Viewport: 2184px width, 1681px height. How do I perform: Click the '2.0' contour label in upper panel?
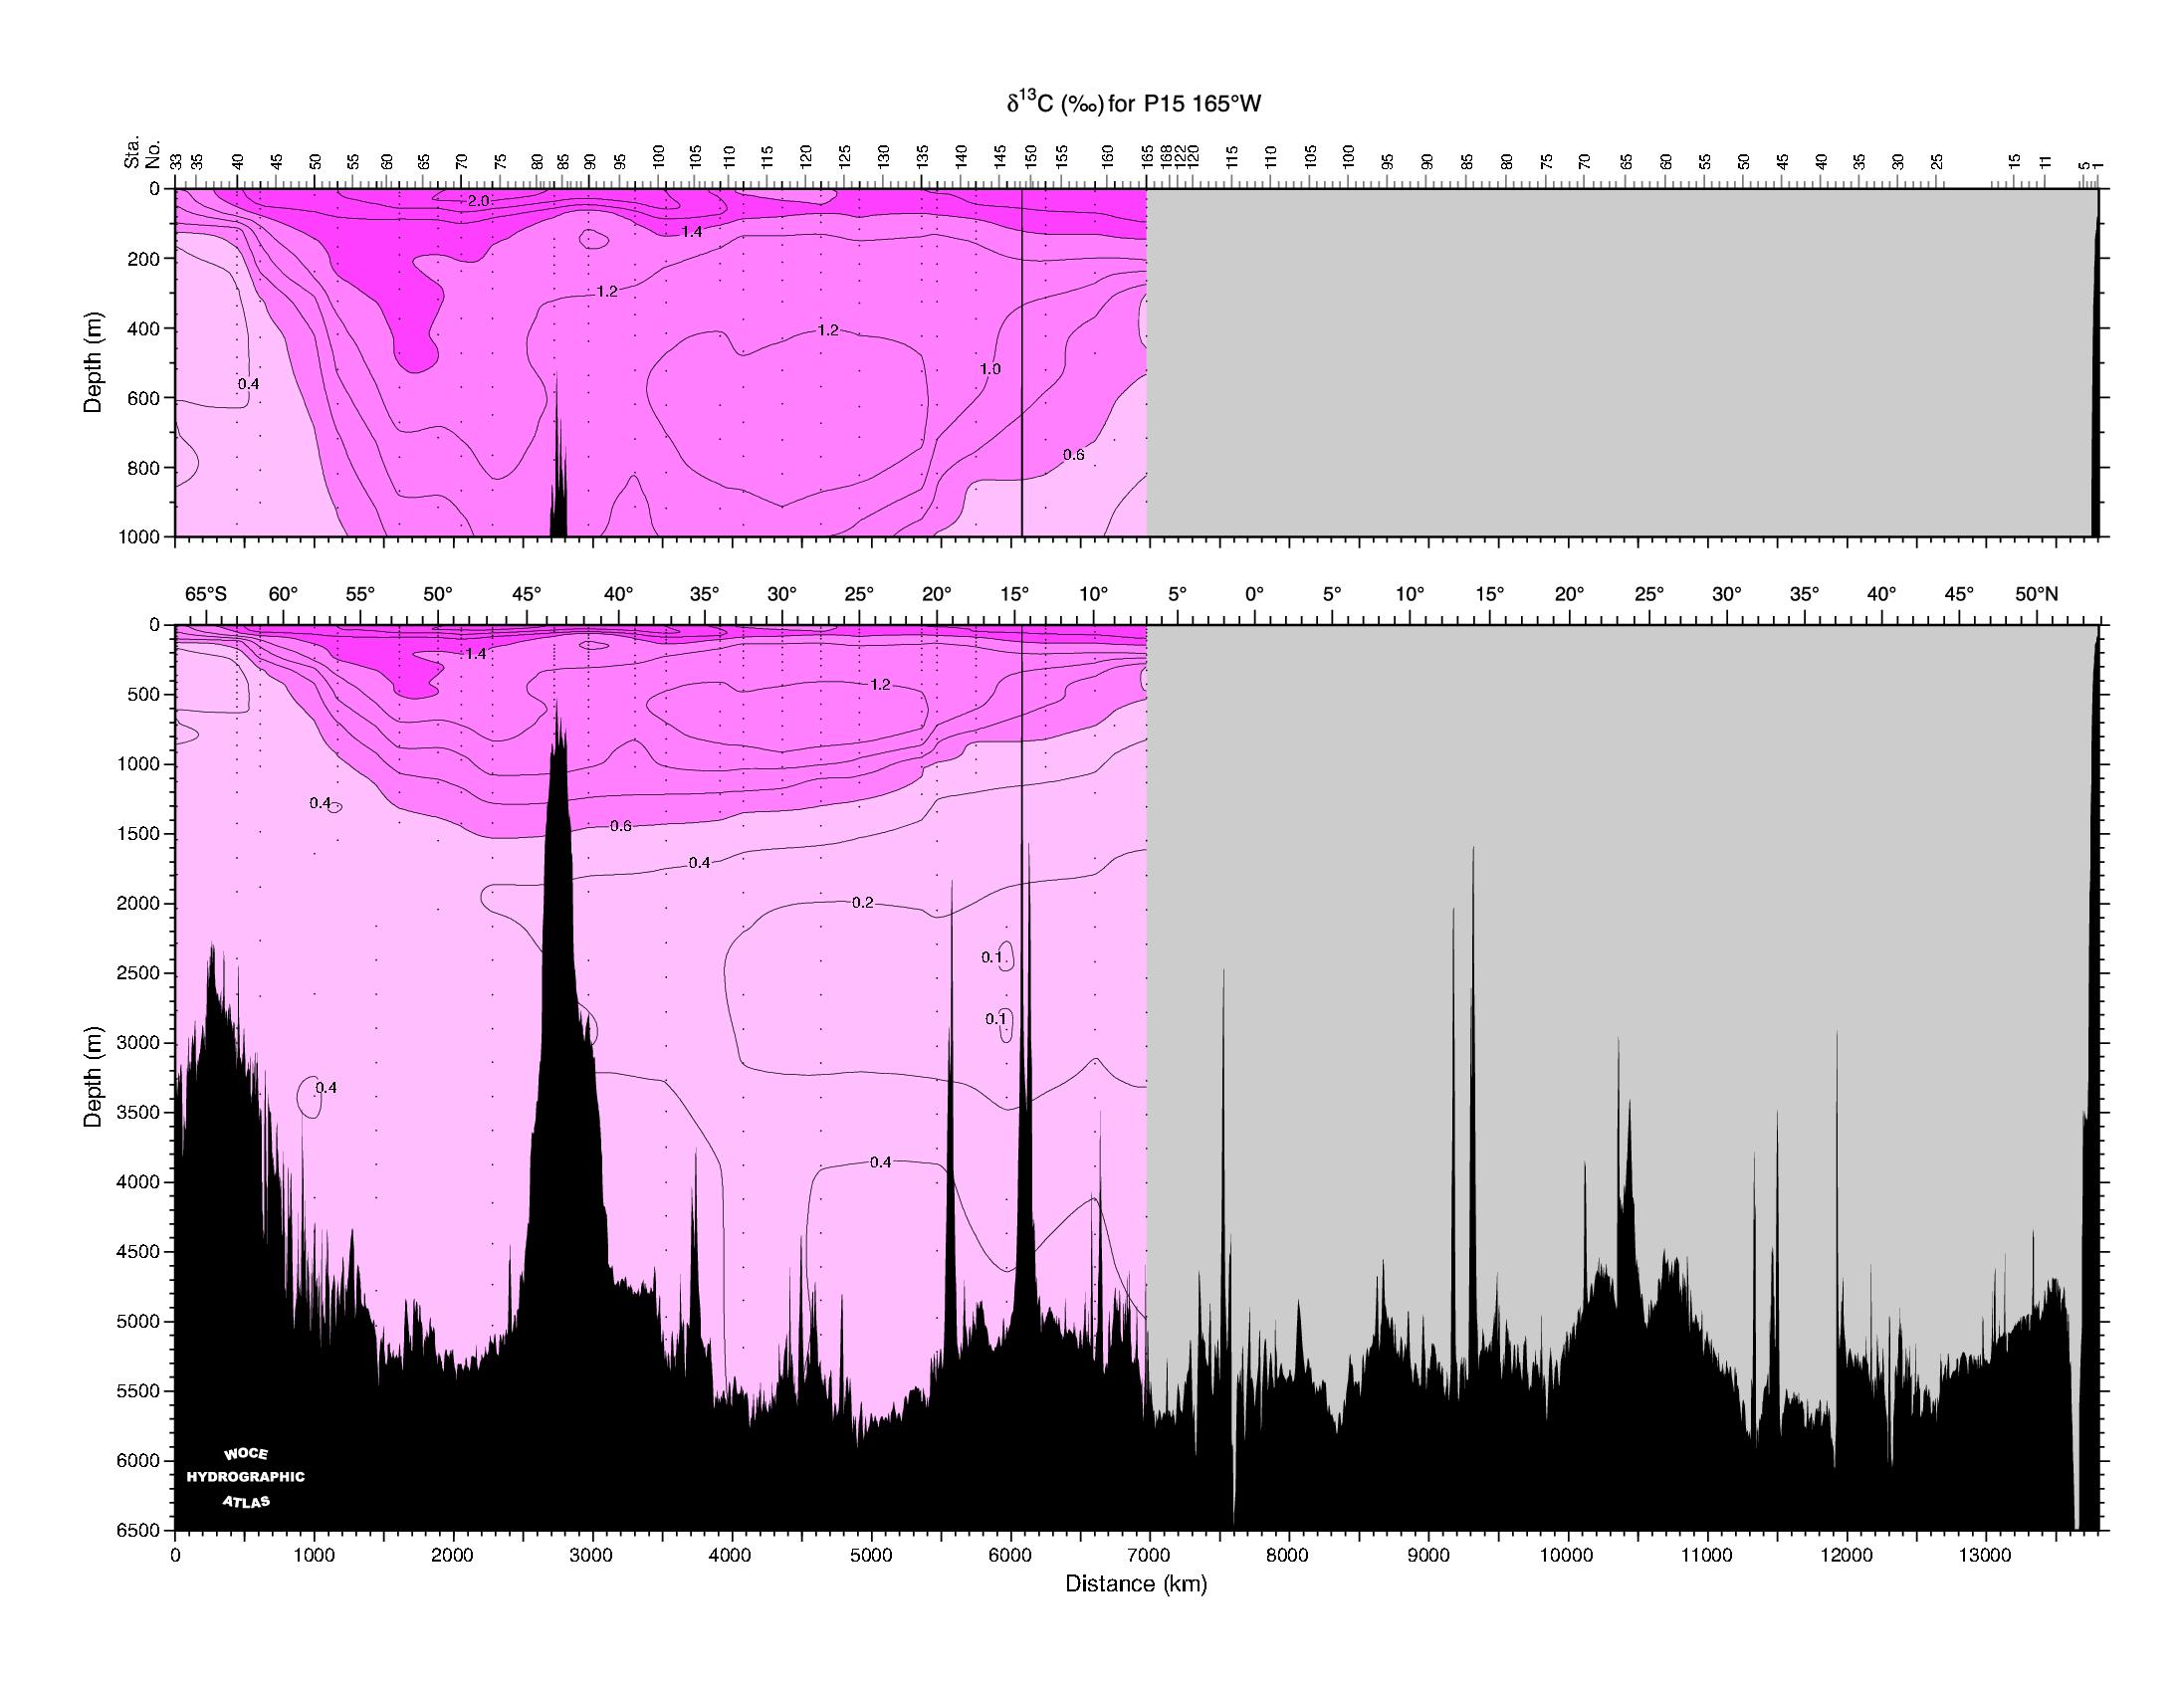click(x=479, y=201)
